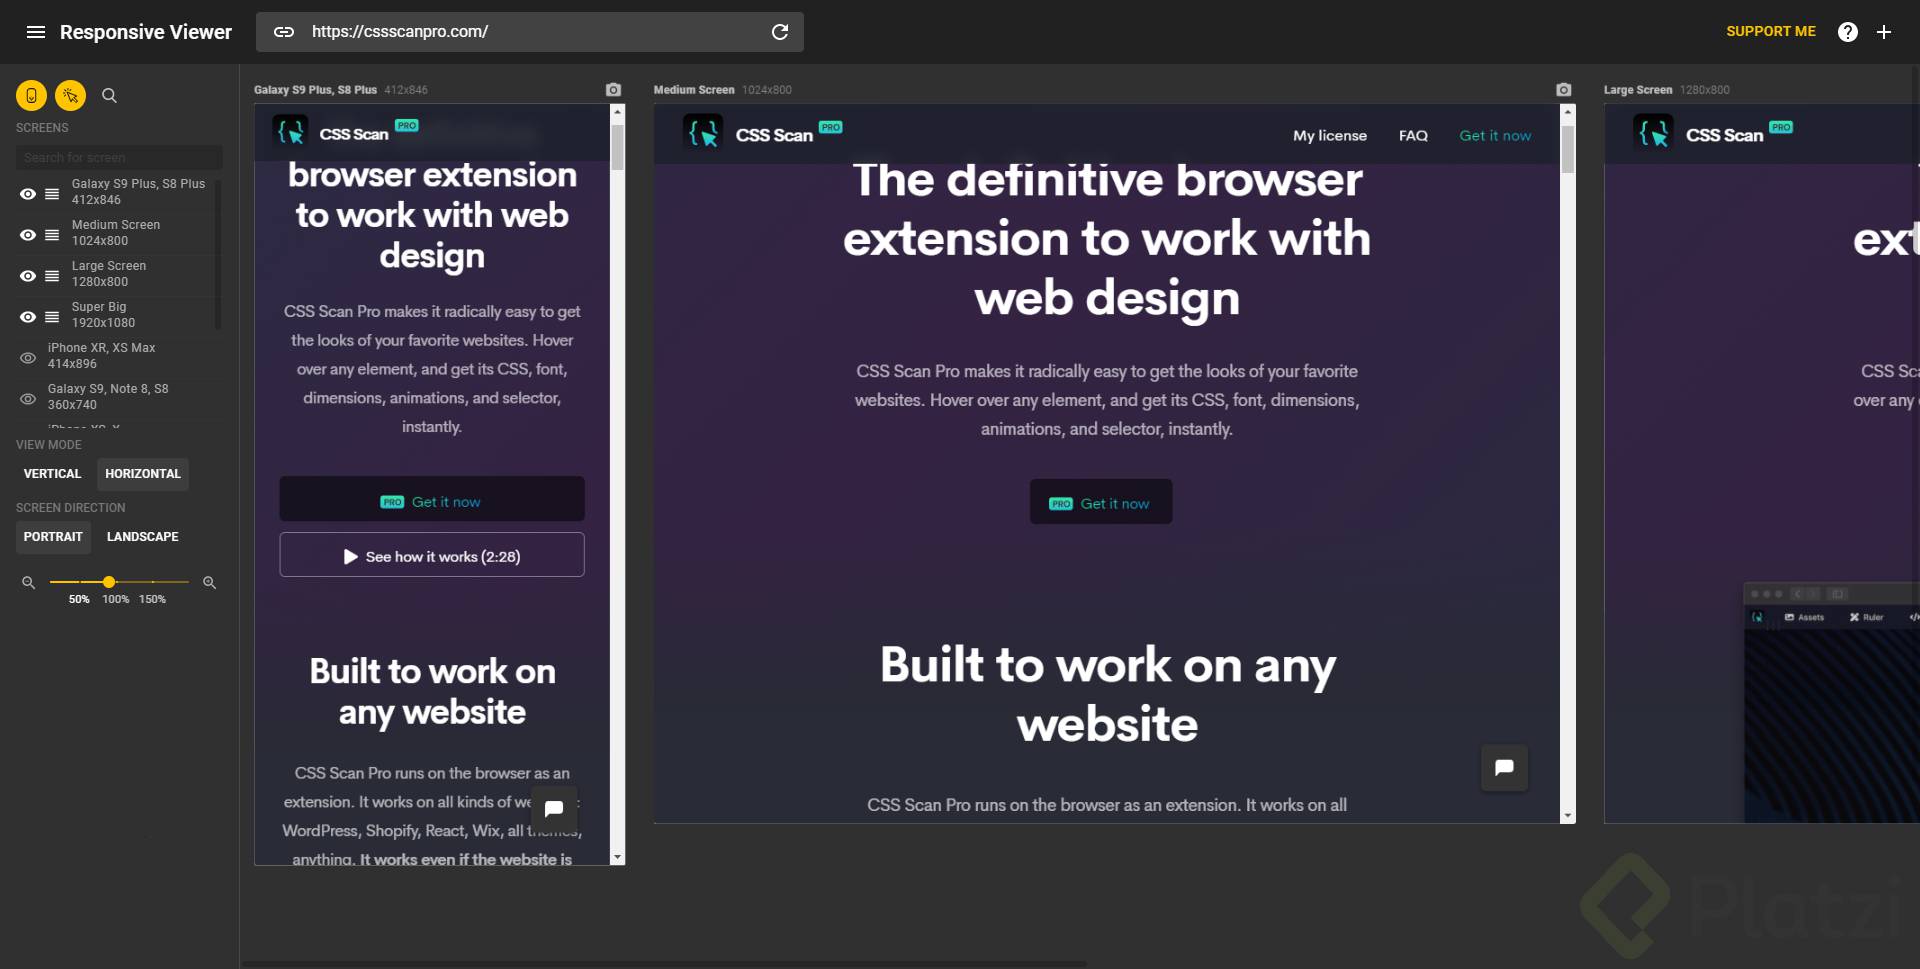Image resolution: width=1920 pixels, height=969 pixels.
Task: Click CSS Scan logo in Galaxy S9 Plus preview
Action: coord(345,132)
